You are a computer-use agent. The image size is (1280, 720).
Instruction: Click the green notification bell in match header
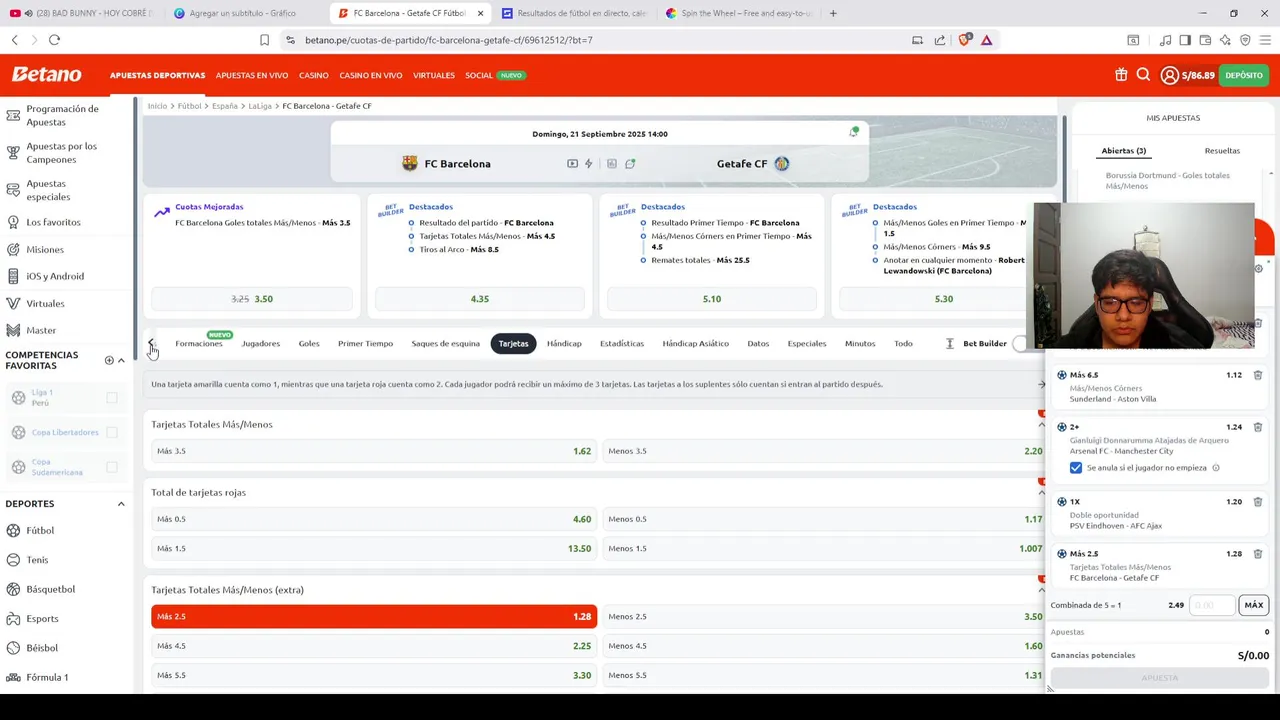[854, 131]
